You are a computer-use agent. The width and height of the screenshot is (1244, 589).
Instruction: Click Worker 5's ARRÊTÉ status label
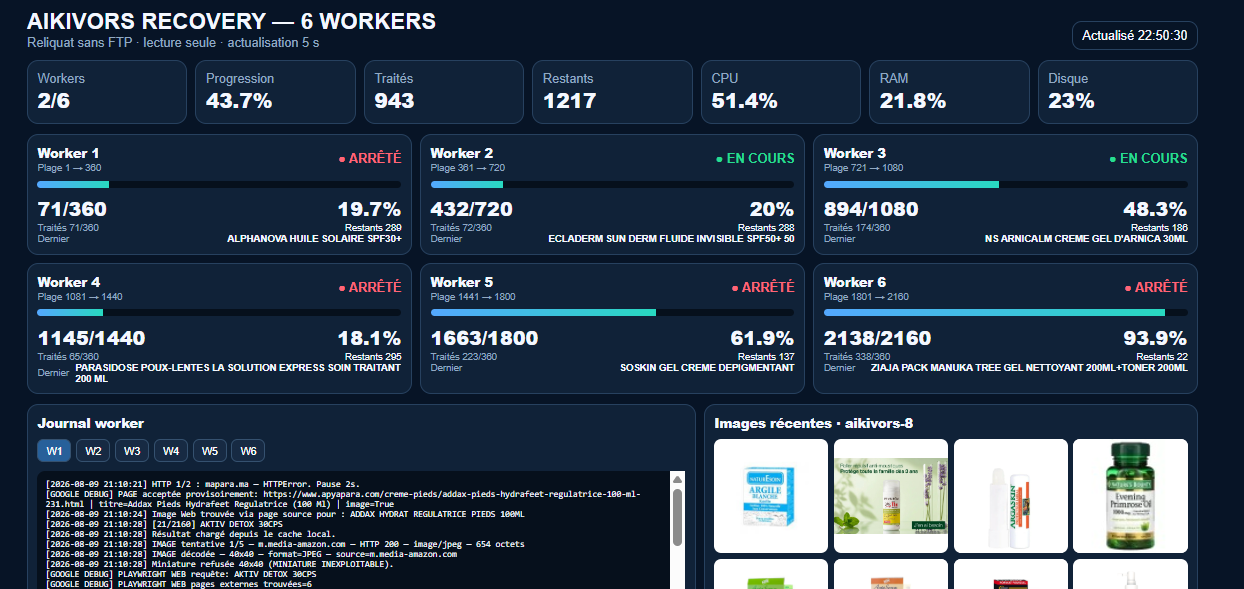coord(763,287)
